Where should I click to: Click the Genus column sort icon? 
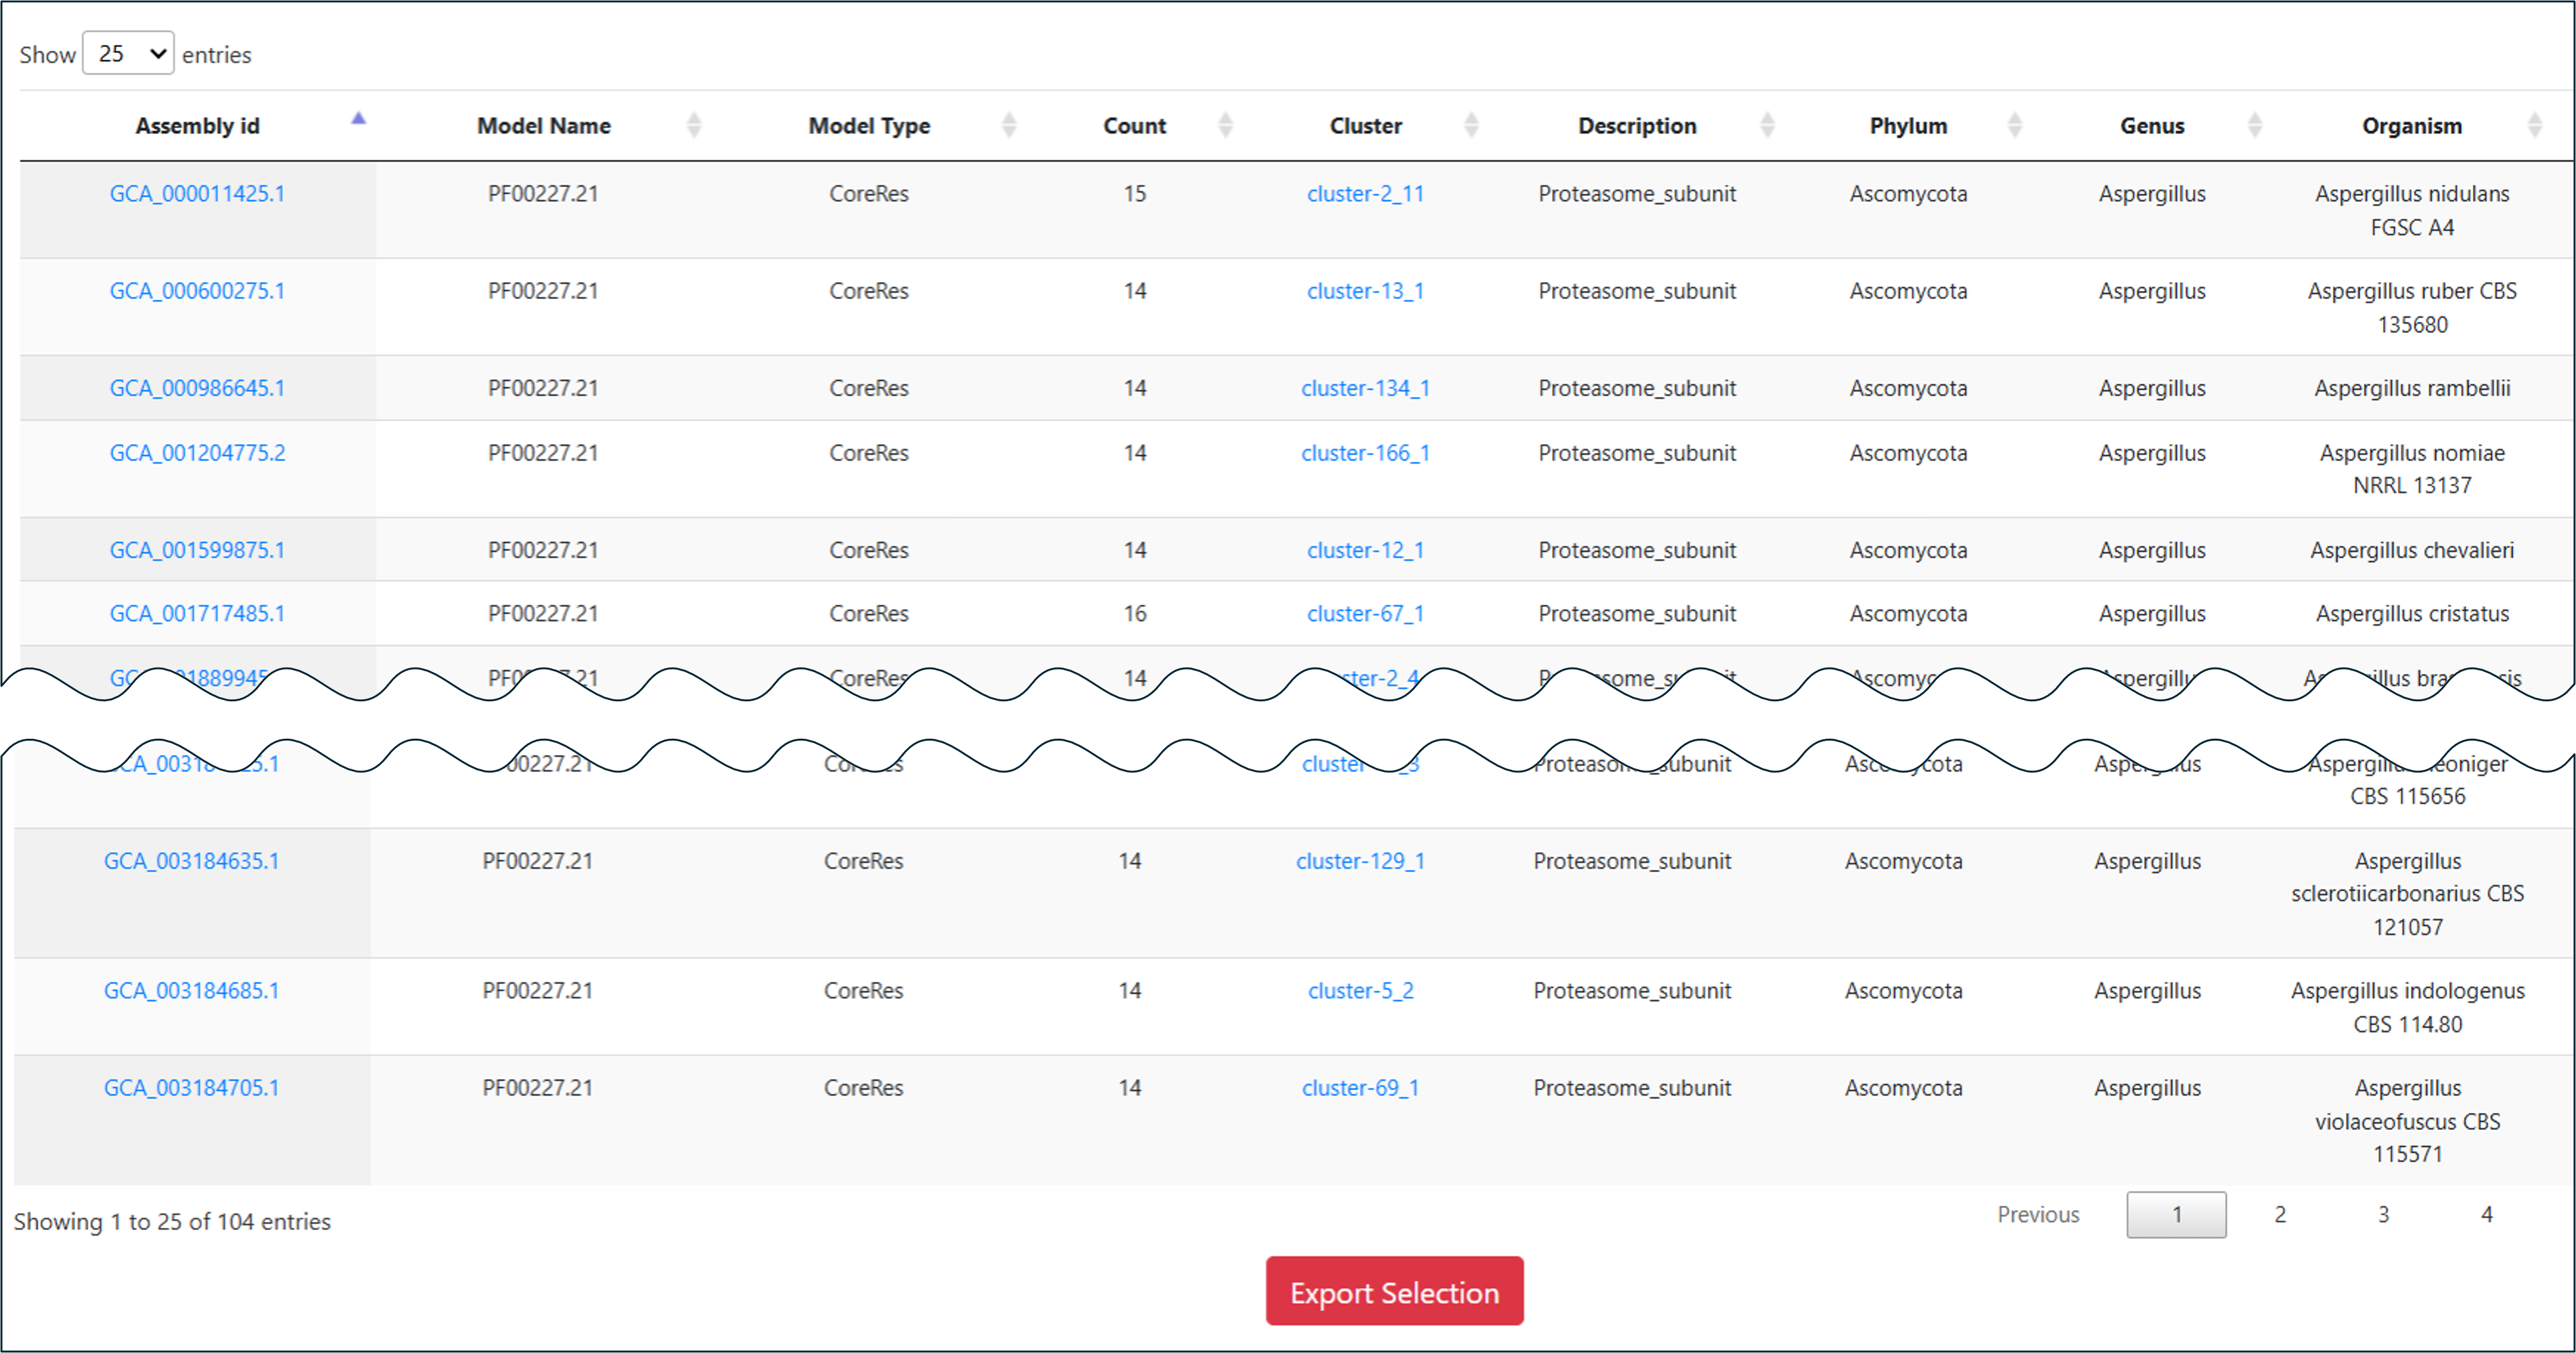[x=2255, y=125]
